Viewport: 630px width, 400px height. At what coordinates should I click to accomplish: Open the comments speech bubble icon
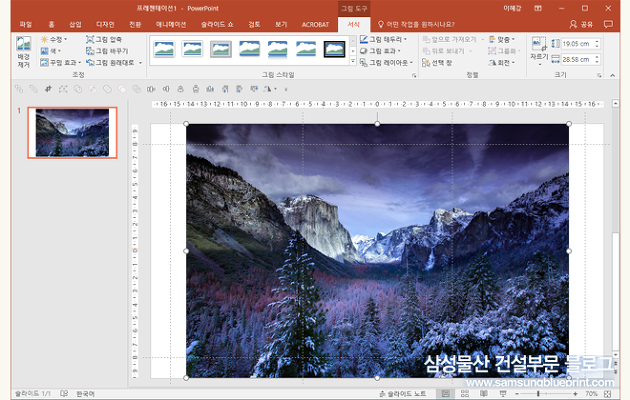pyautogui.click(x=608, y=24)
